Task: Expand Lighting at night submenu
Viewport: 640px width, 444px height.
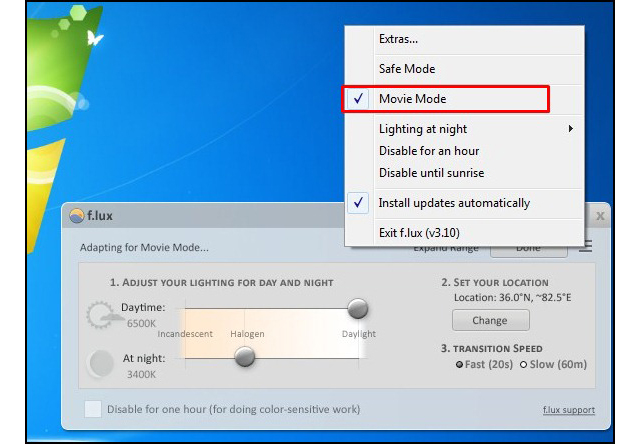Action: [464, 129]
